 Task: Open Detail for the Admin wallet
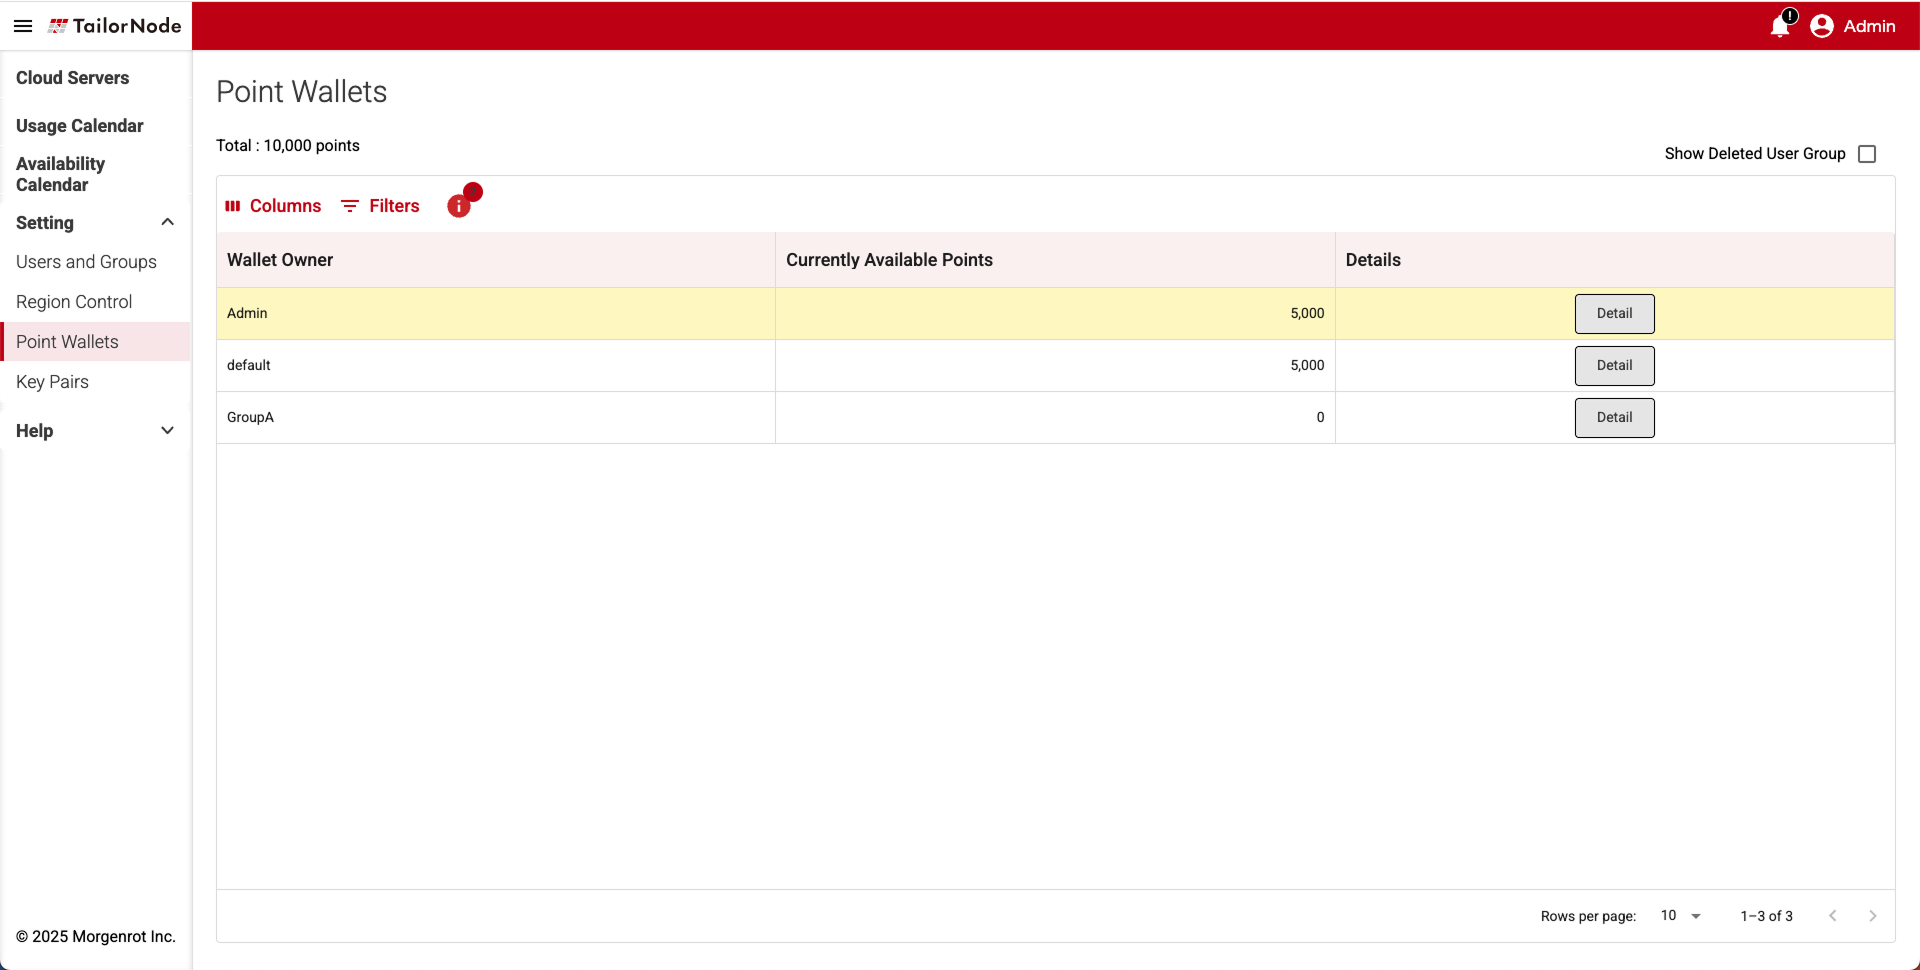pos(1614,314)
